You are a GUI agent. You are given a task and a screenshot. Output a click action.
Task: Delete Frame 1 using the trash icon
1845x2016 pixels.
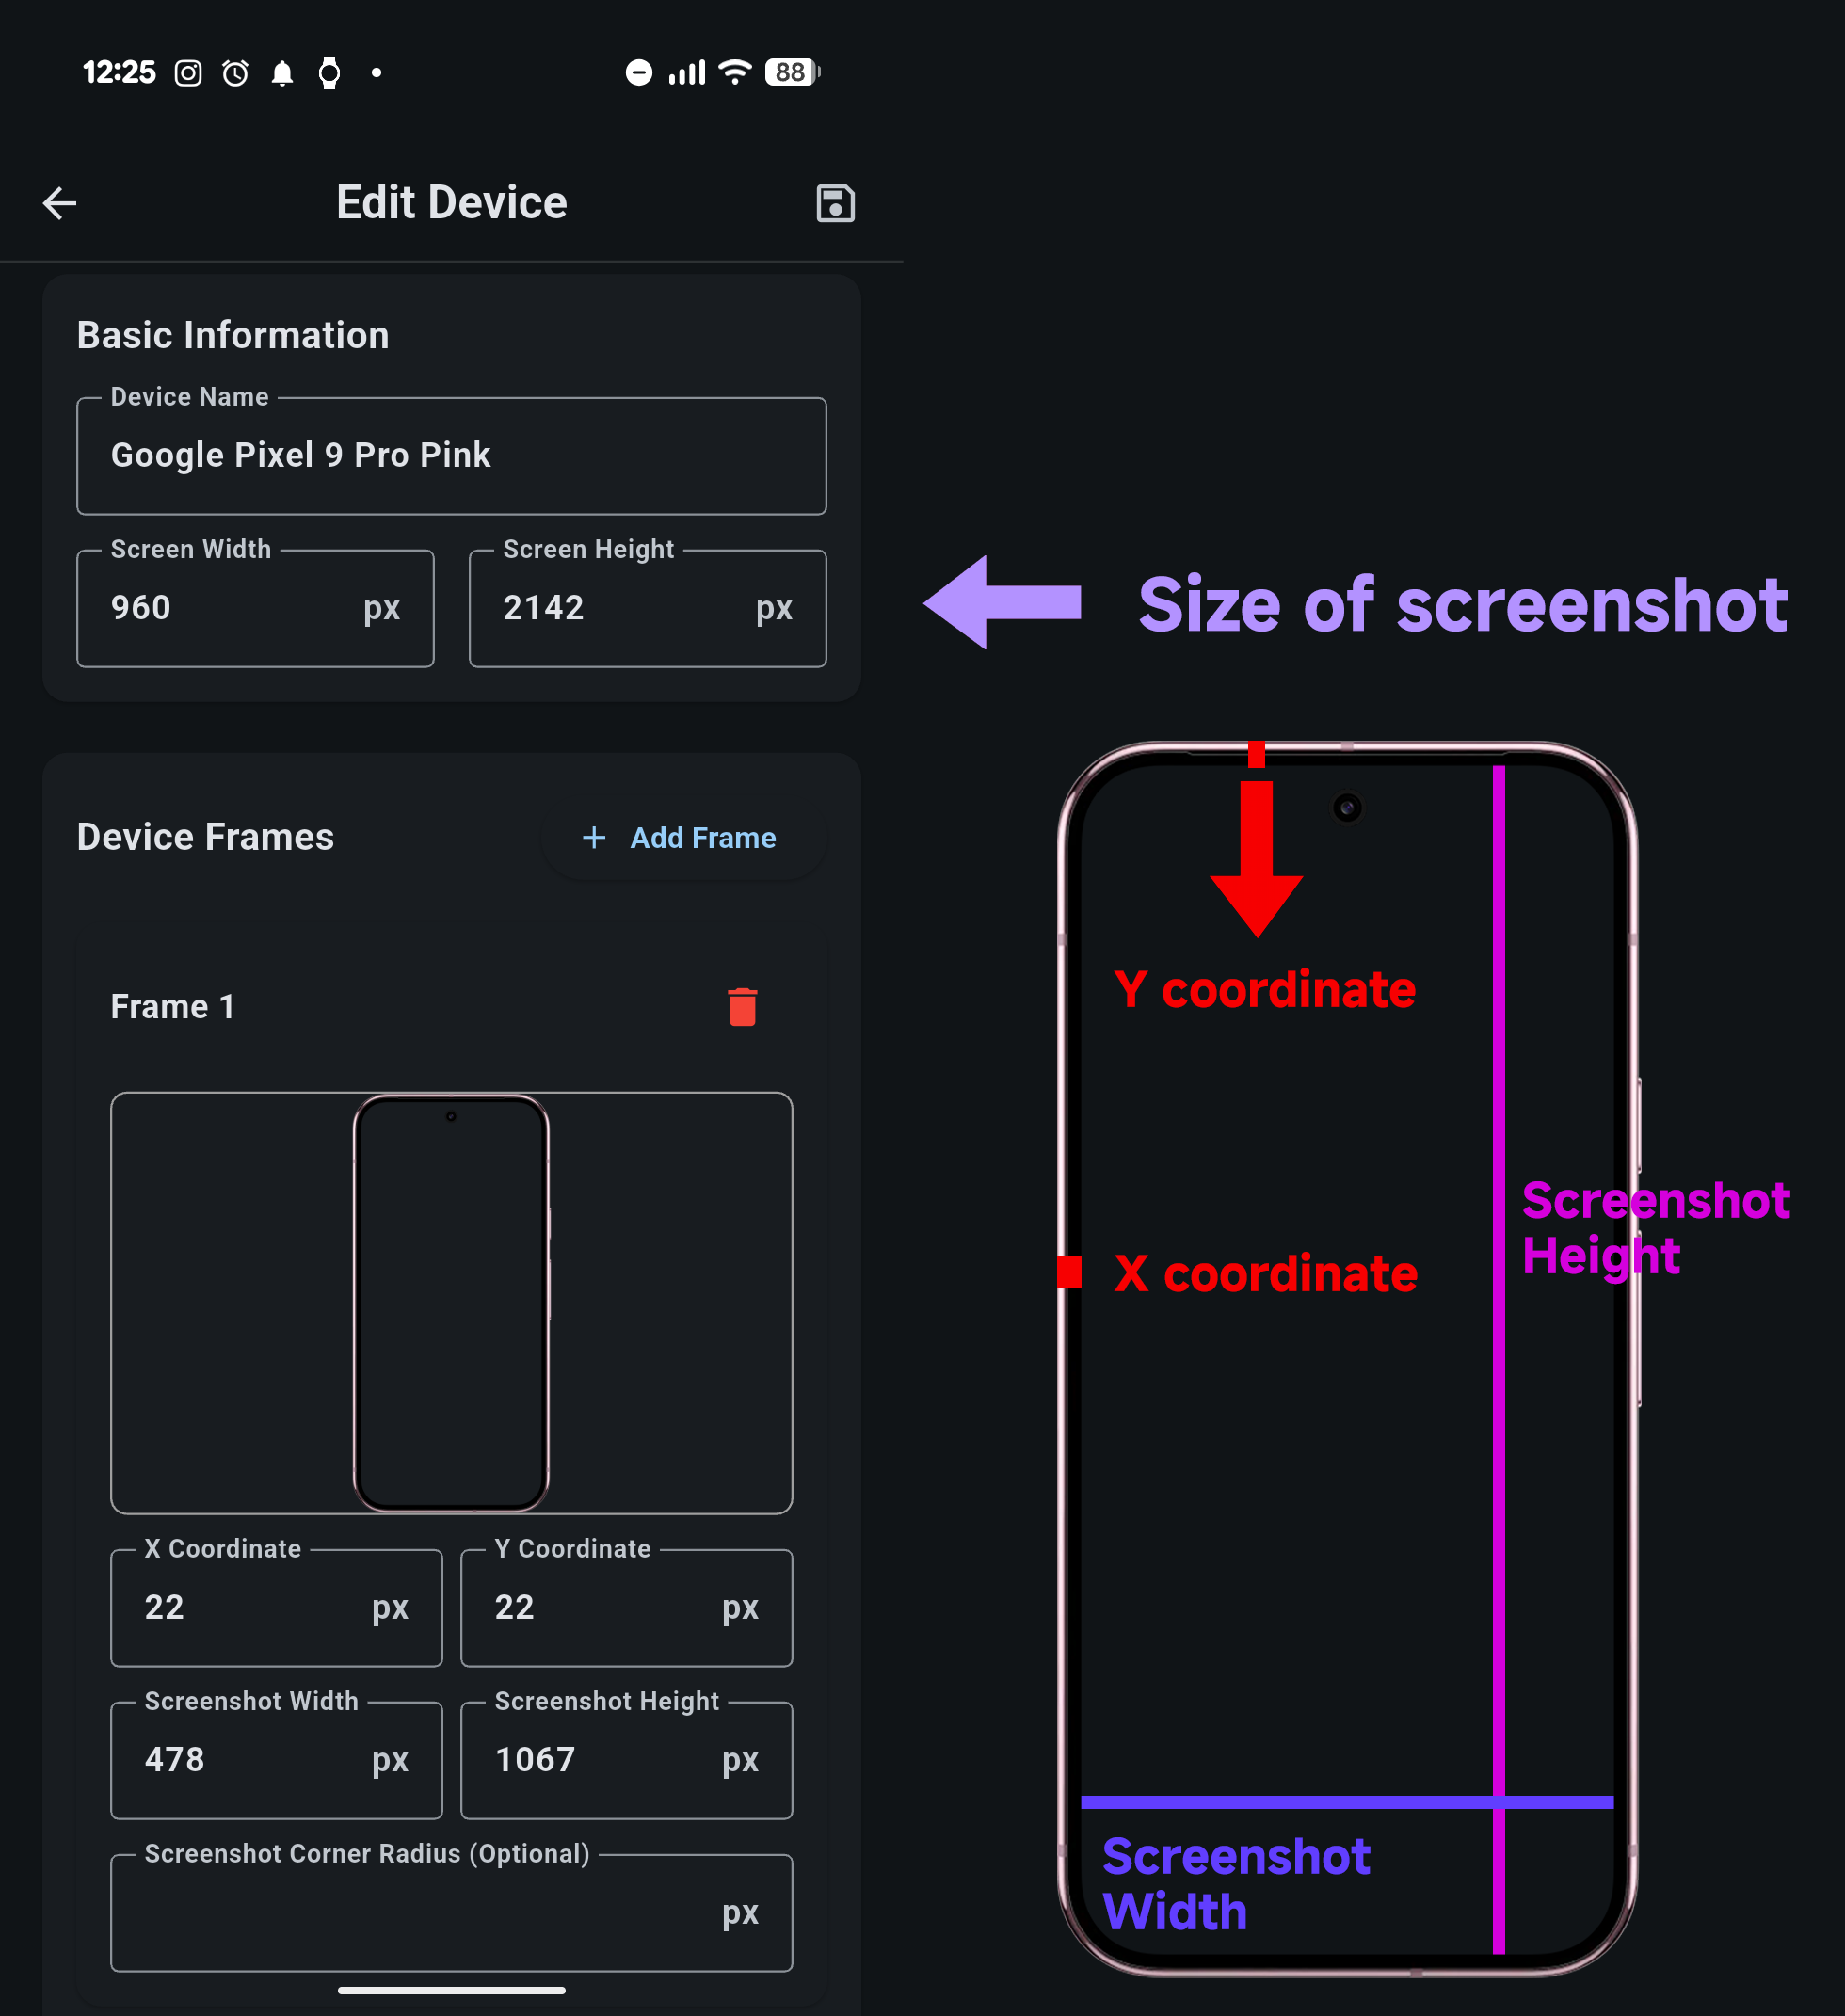tap(743, 1006)
